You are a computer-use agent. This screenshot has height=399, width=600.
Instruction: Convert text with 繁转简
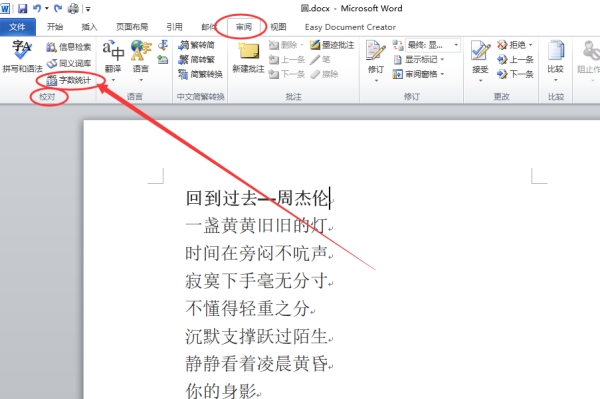coord(197,45)
